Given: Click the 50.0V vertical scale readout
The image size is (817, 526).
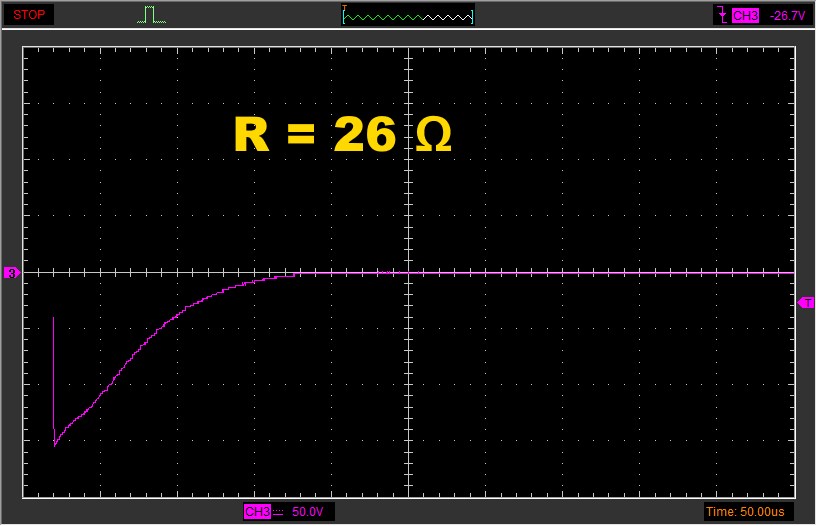Looking at the screenshot, I should [x=307, y=511].
